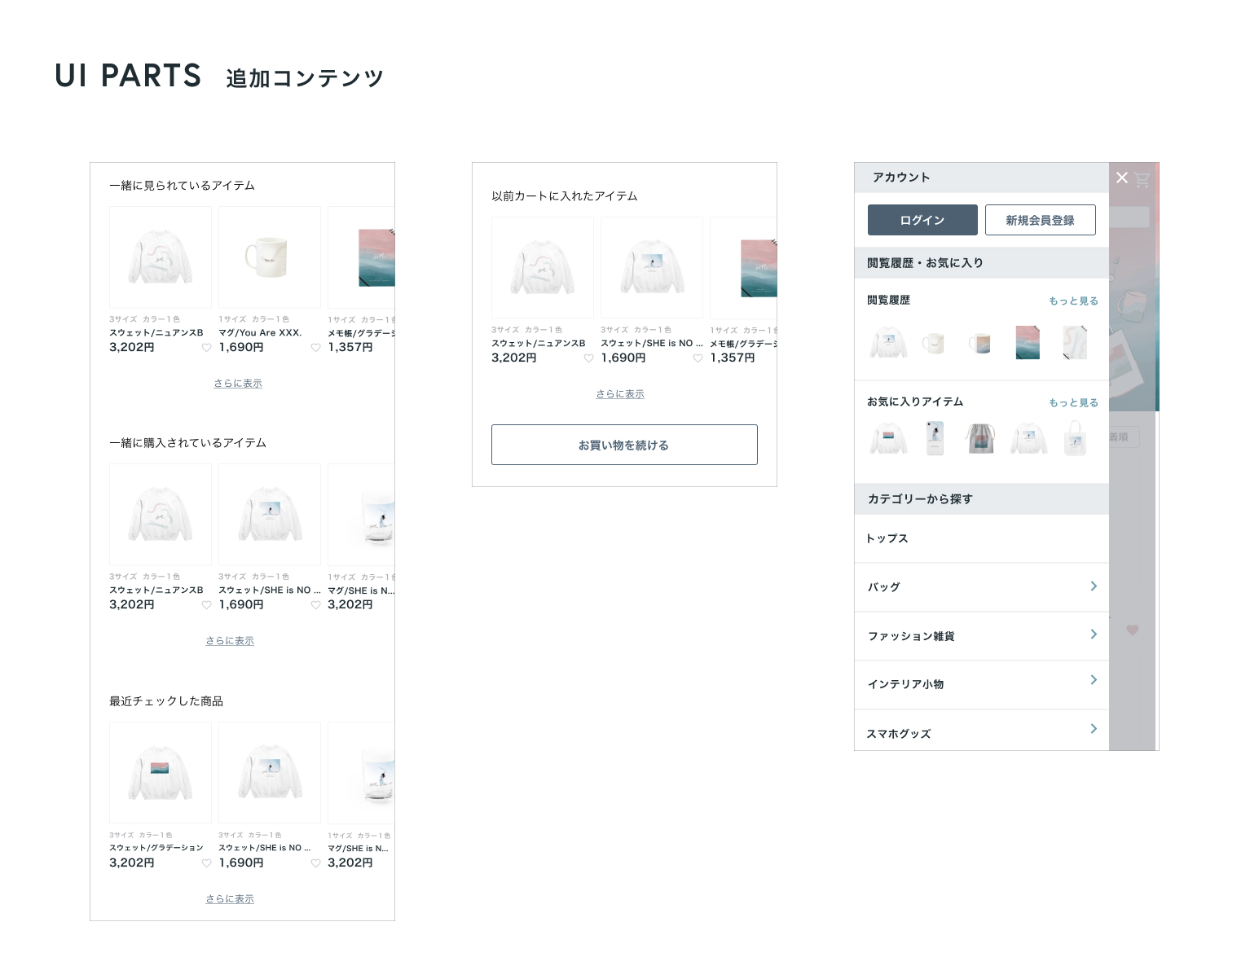Viewport: 1250px width, 979px height.
Task: Open the tote bag thumbnail in お気に入りアイテム
Action: pyautogui.click(x=1075, y=438)
